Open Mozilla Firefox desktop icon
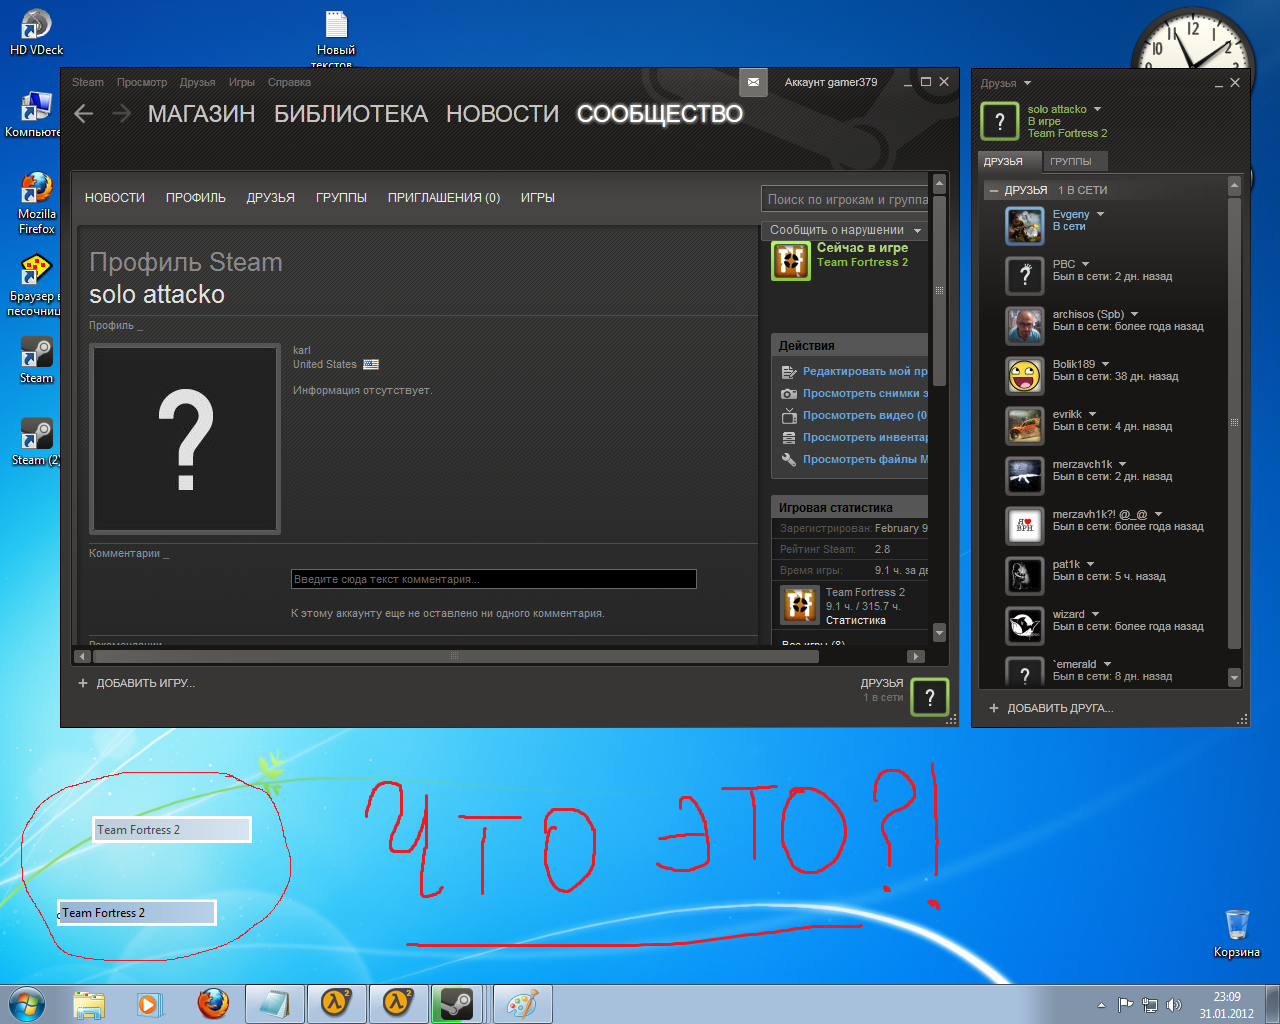This screenshot has width=1280, height=1024. 37,203
